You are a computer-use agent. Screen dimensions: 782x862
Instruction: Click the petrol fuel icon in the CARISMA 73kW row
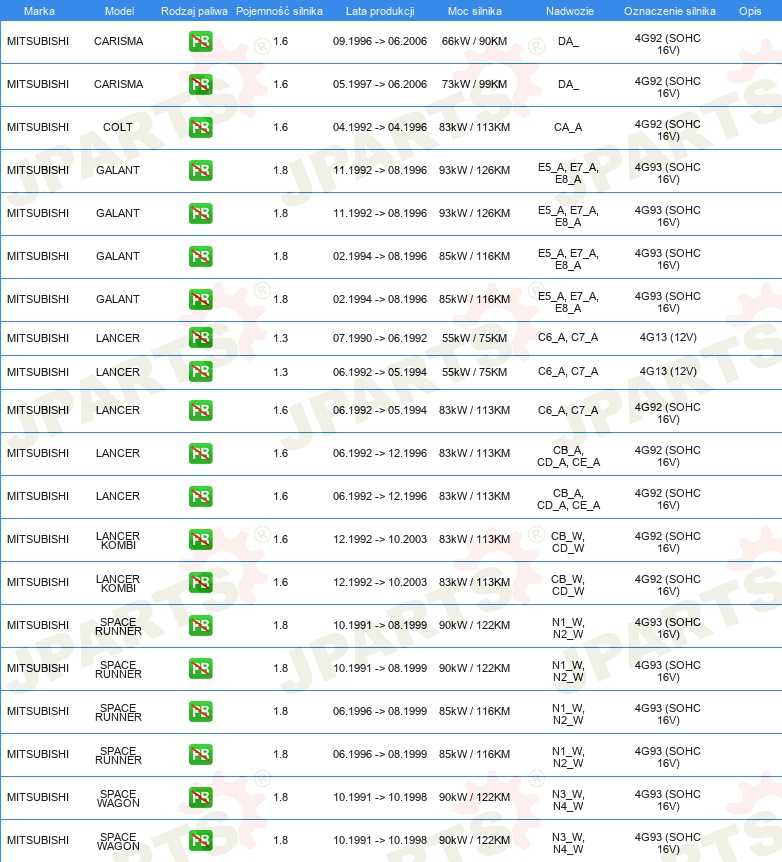[201, 85]
